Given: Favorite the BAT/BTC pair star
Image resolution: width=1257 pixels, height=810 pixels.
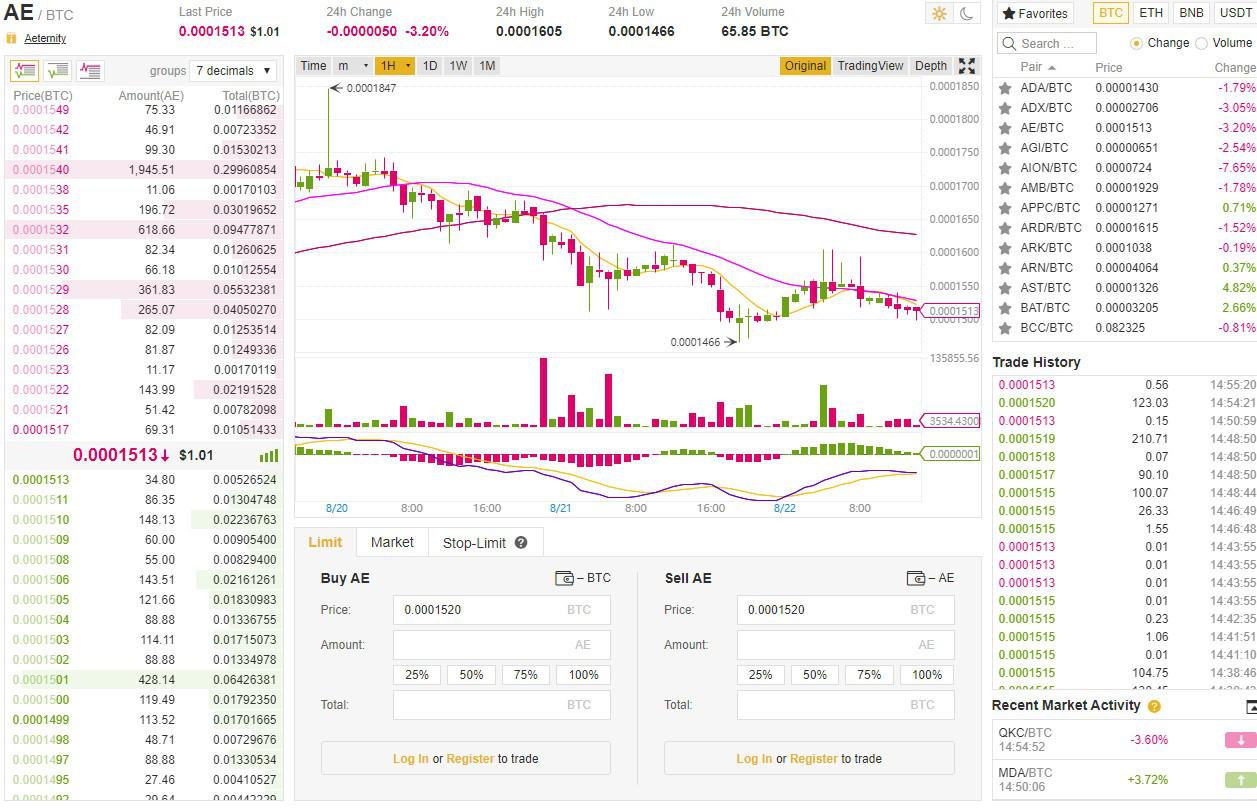Looking at the screenshot, I should point(1005,308).
